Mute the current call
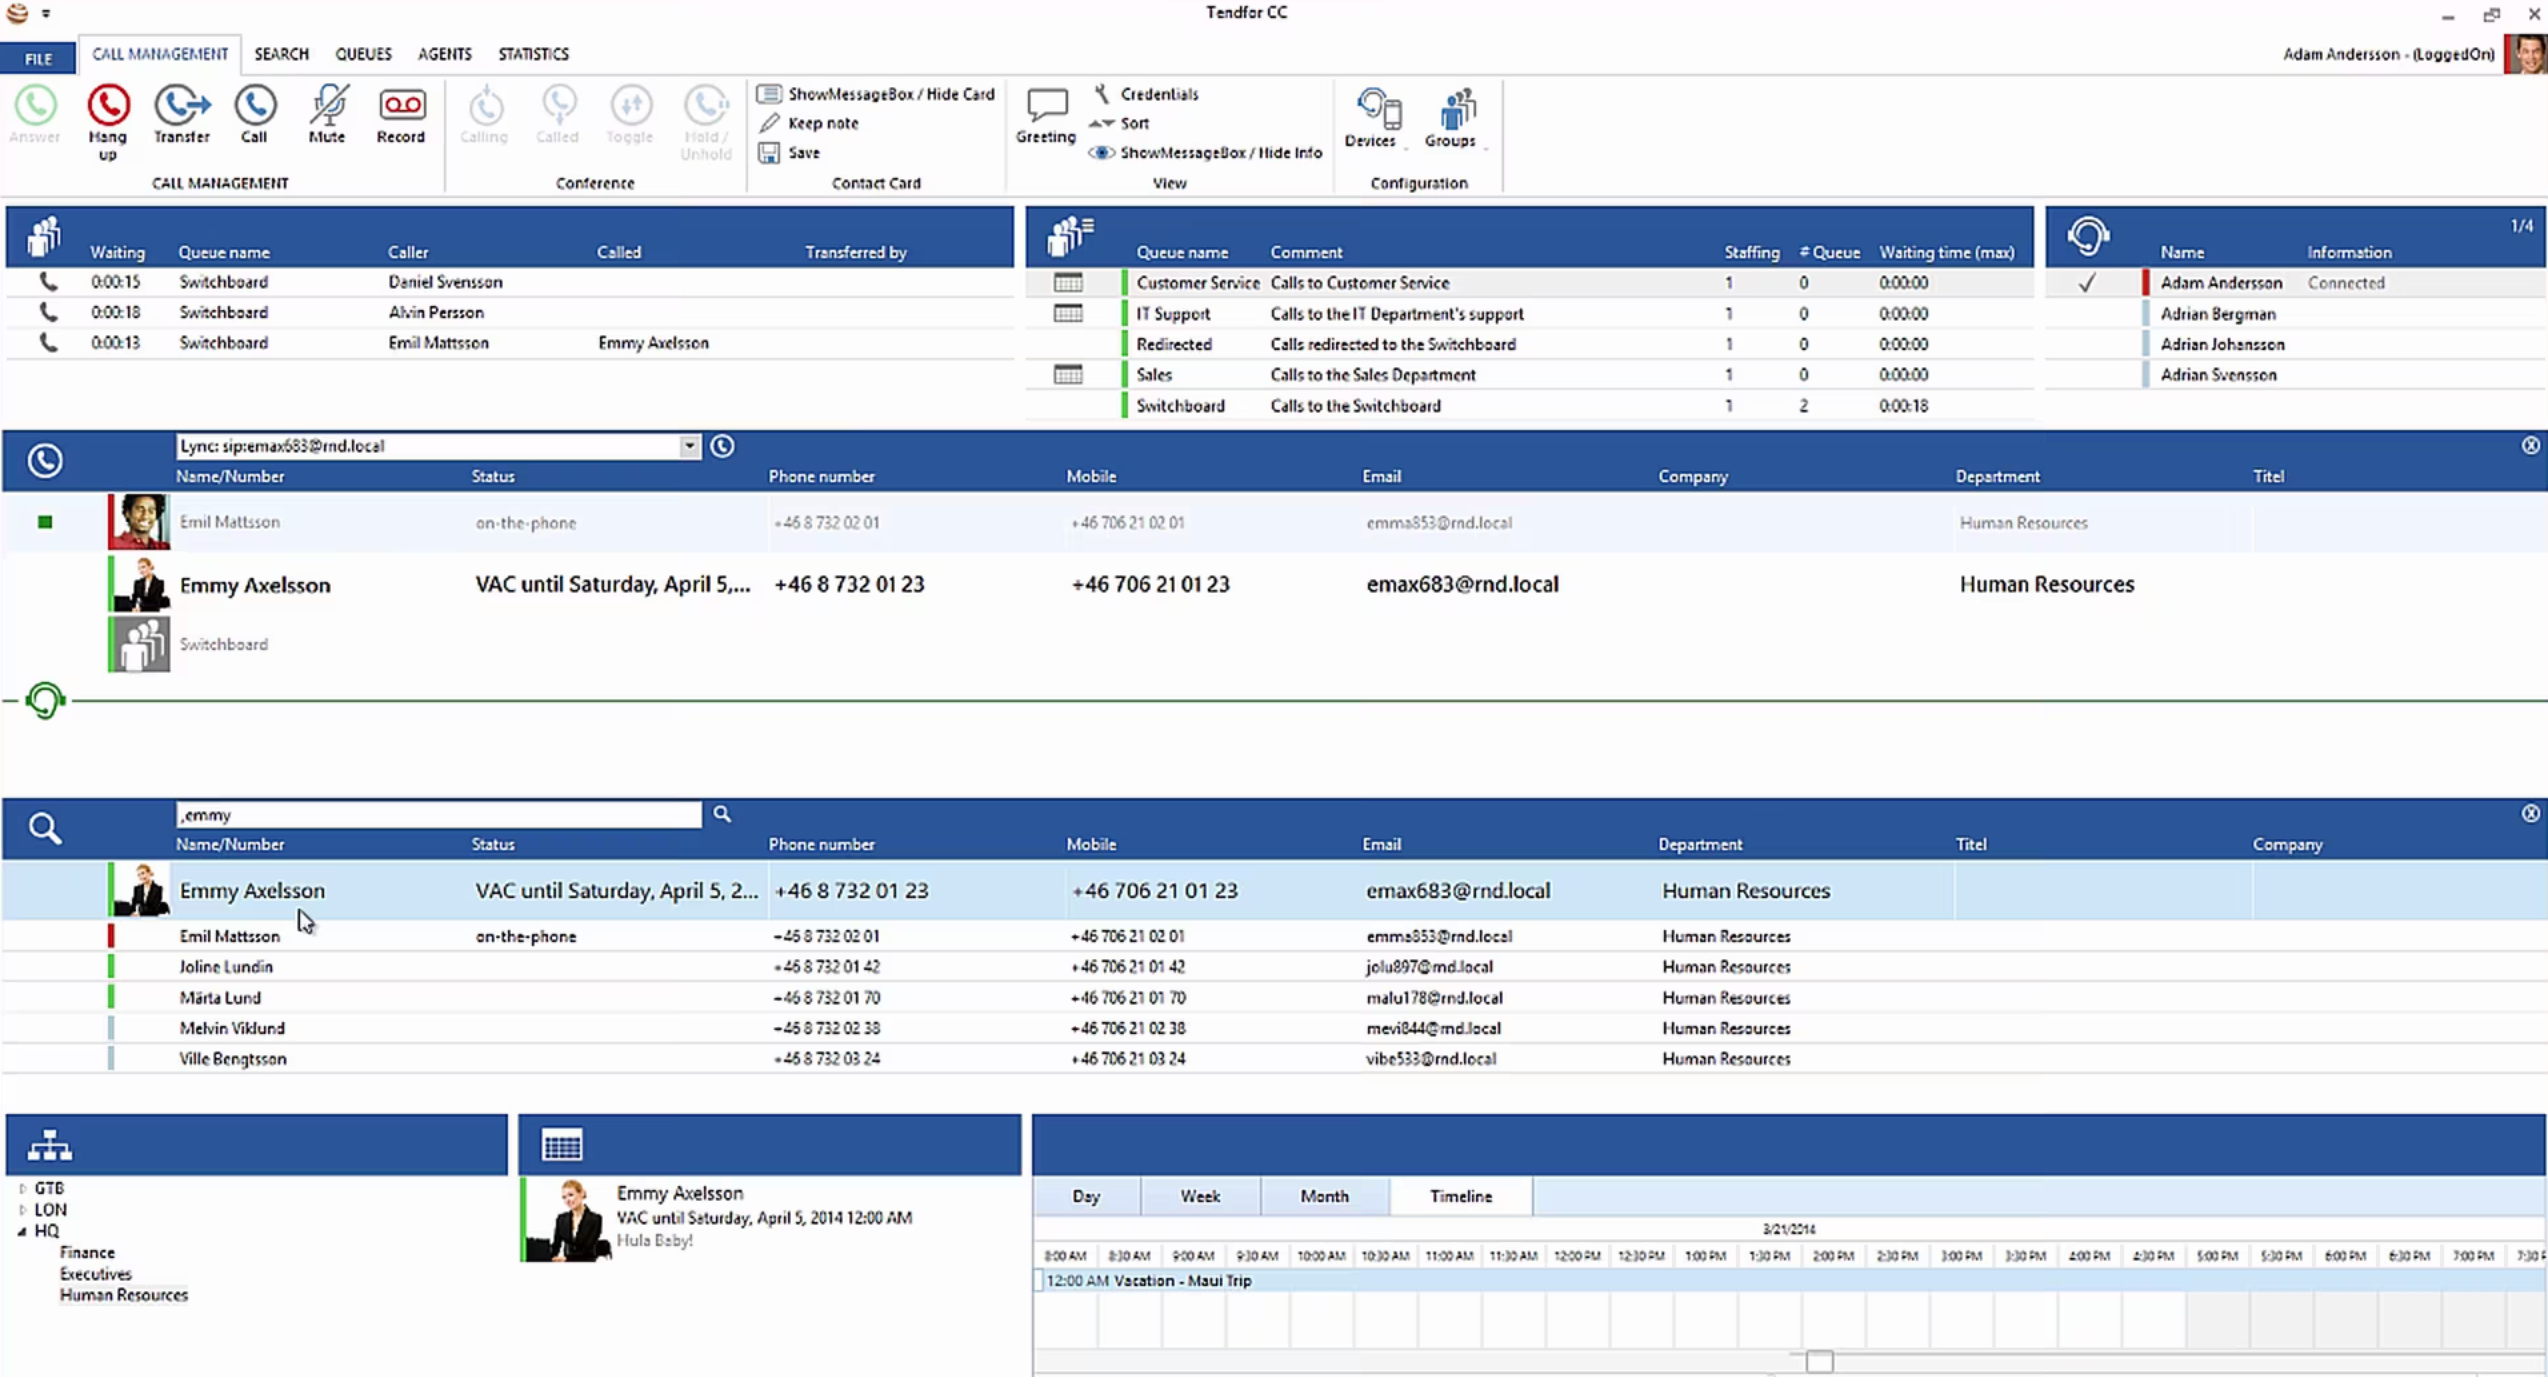Viewport: 2548px width, 1377px height. coord(327,106)
